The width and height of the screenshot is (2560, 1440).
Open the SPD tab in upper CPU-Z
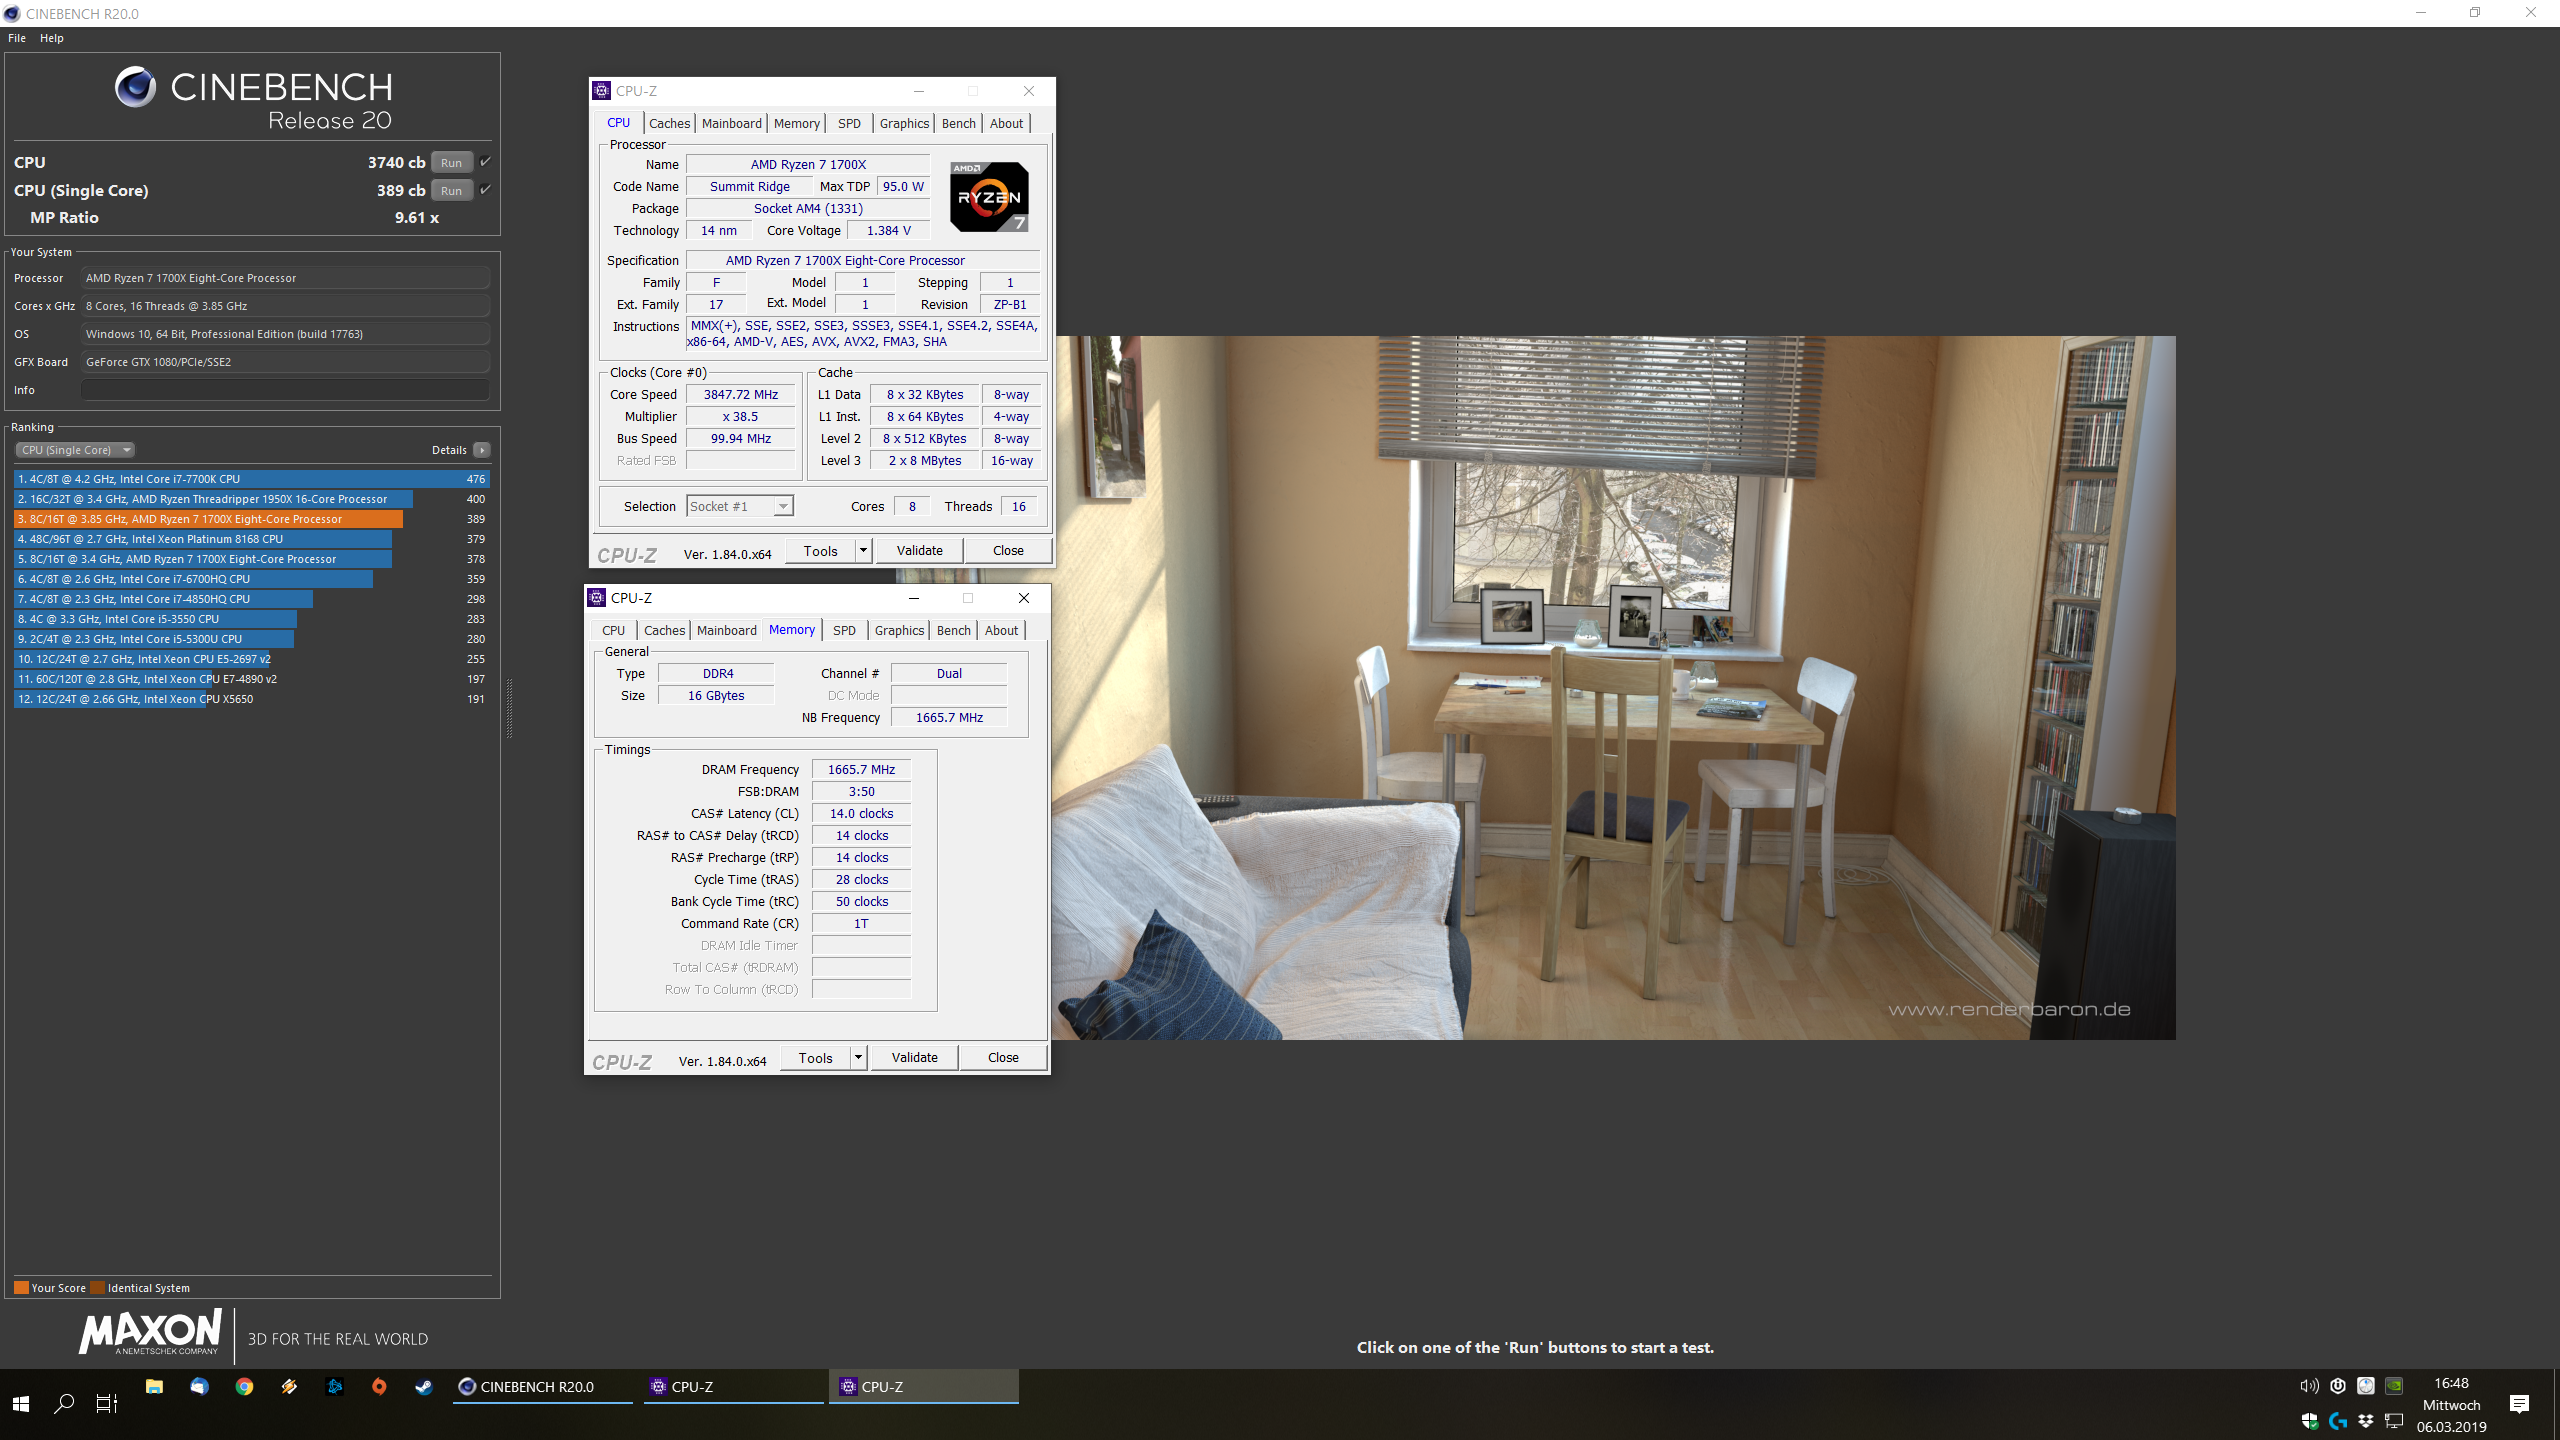click(849, 123)
